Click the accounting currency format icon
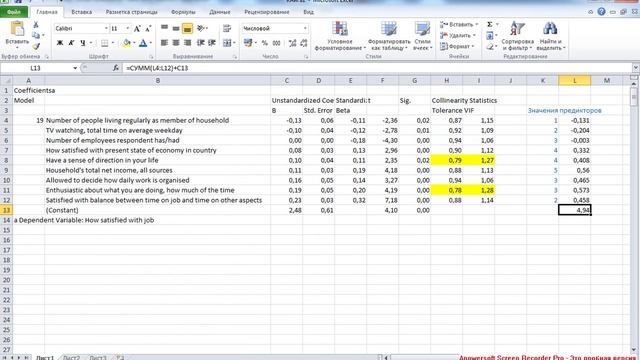The width and height of the screenshot is (640, 360). click(x=248, y=43)
